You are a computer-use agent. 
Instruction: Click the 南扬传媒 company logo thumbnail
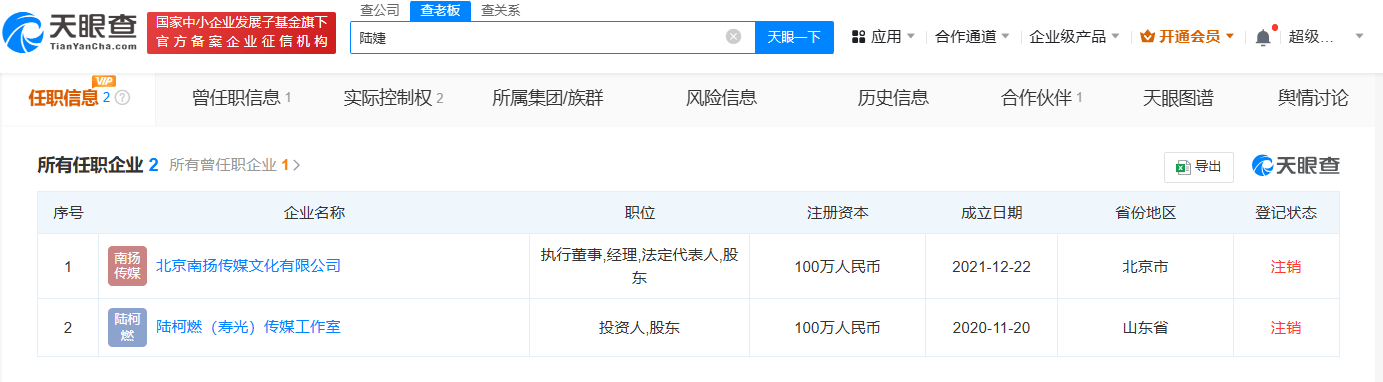click(127, 266)
